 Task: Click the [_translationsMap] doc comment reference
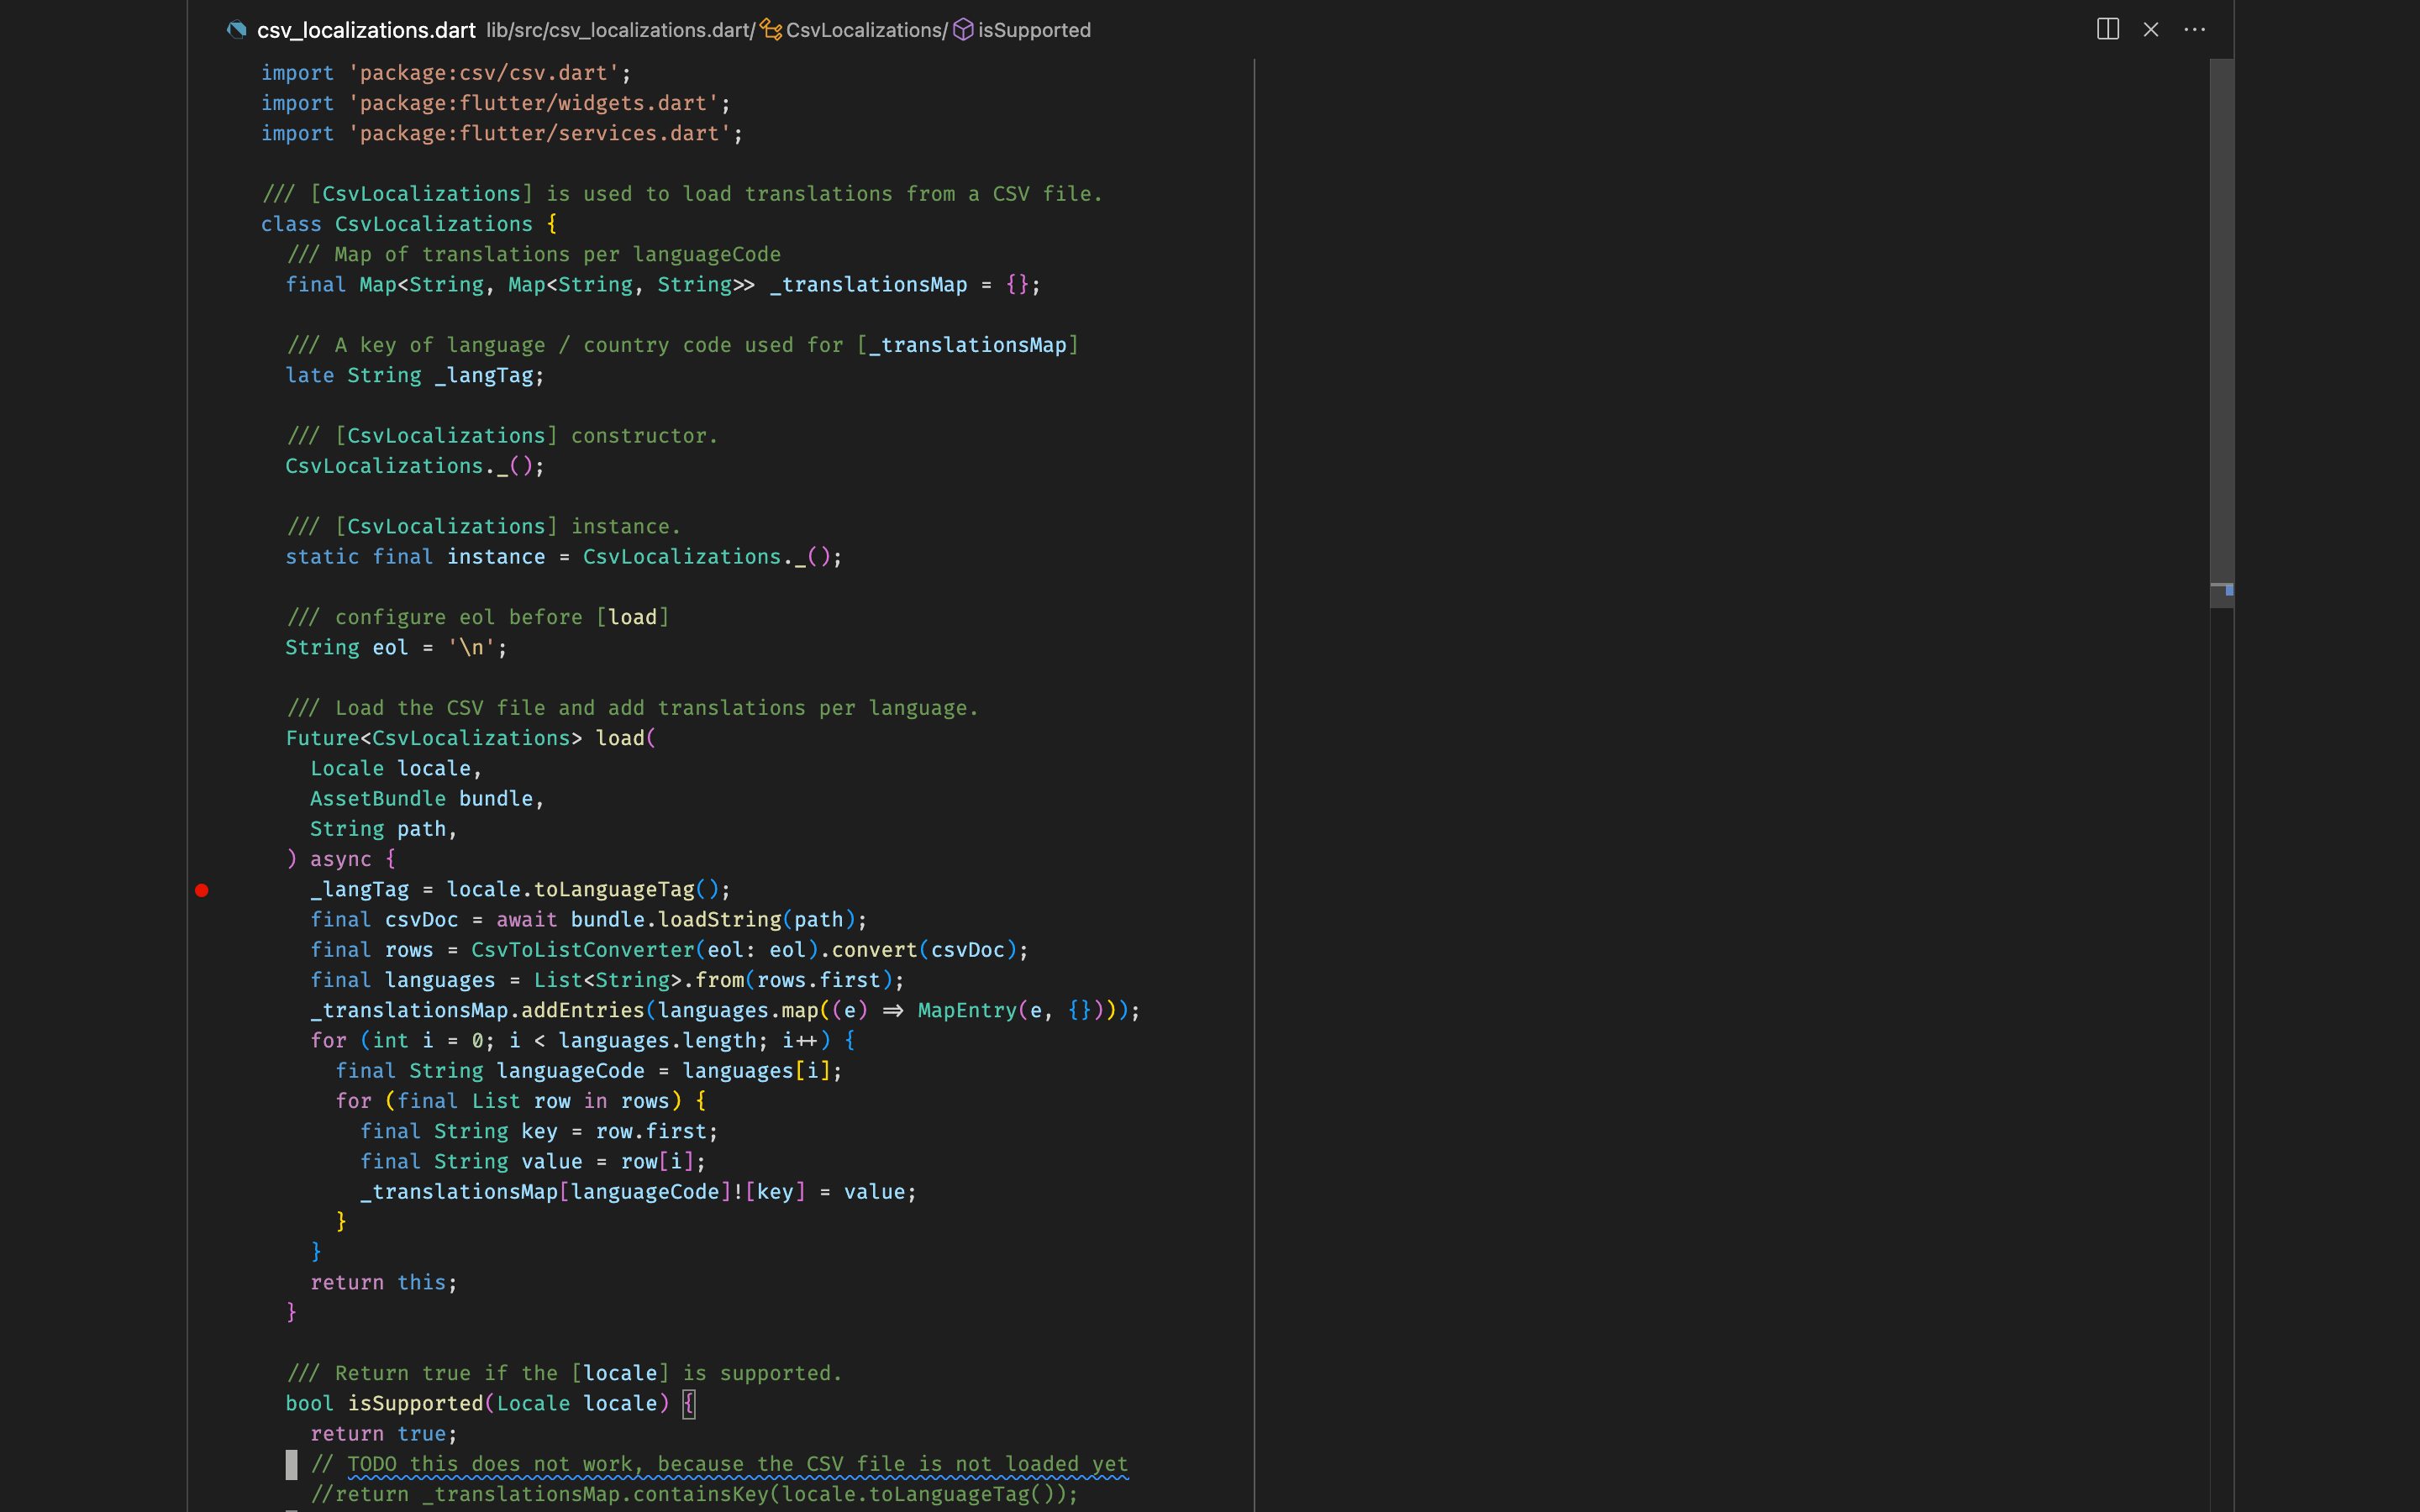click(968, 345)
